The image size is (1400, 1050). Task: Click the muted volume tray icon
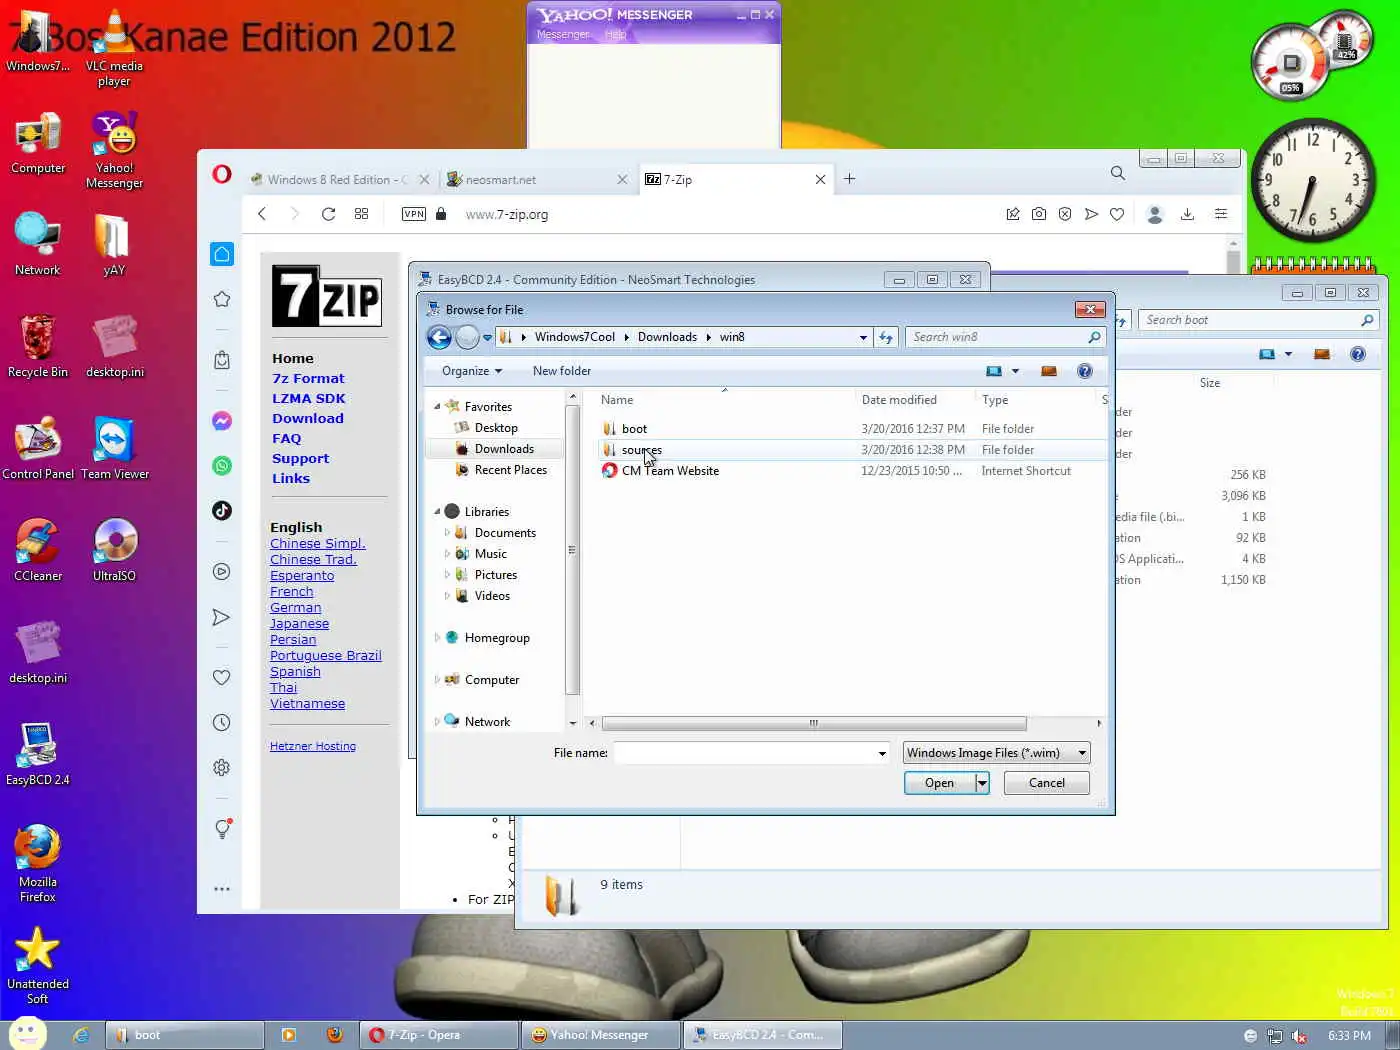point(1298,1036)
